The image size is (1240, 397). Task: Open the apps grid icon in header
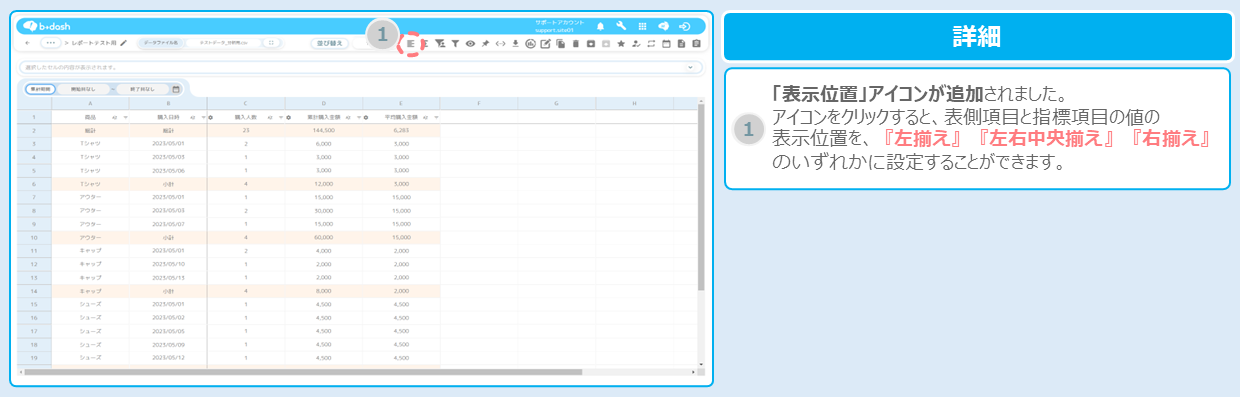pos(642,26)
